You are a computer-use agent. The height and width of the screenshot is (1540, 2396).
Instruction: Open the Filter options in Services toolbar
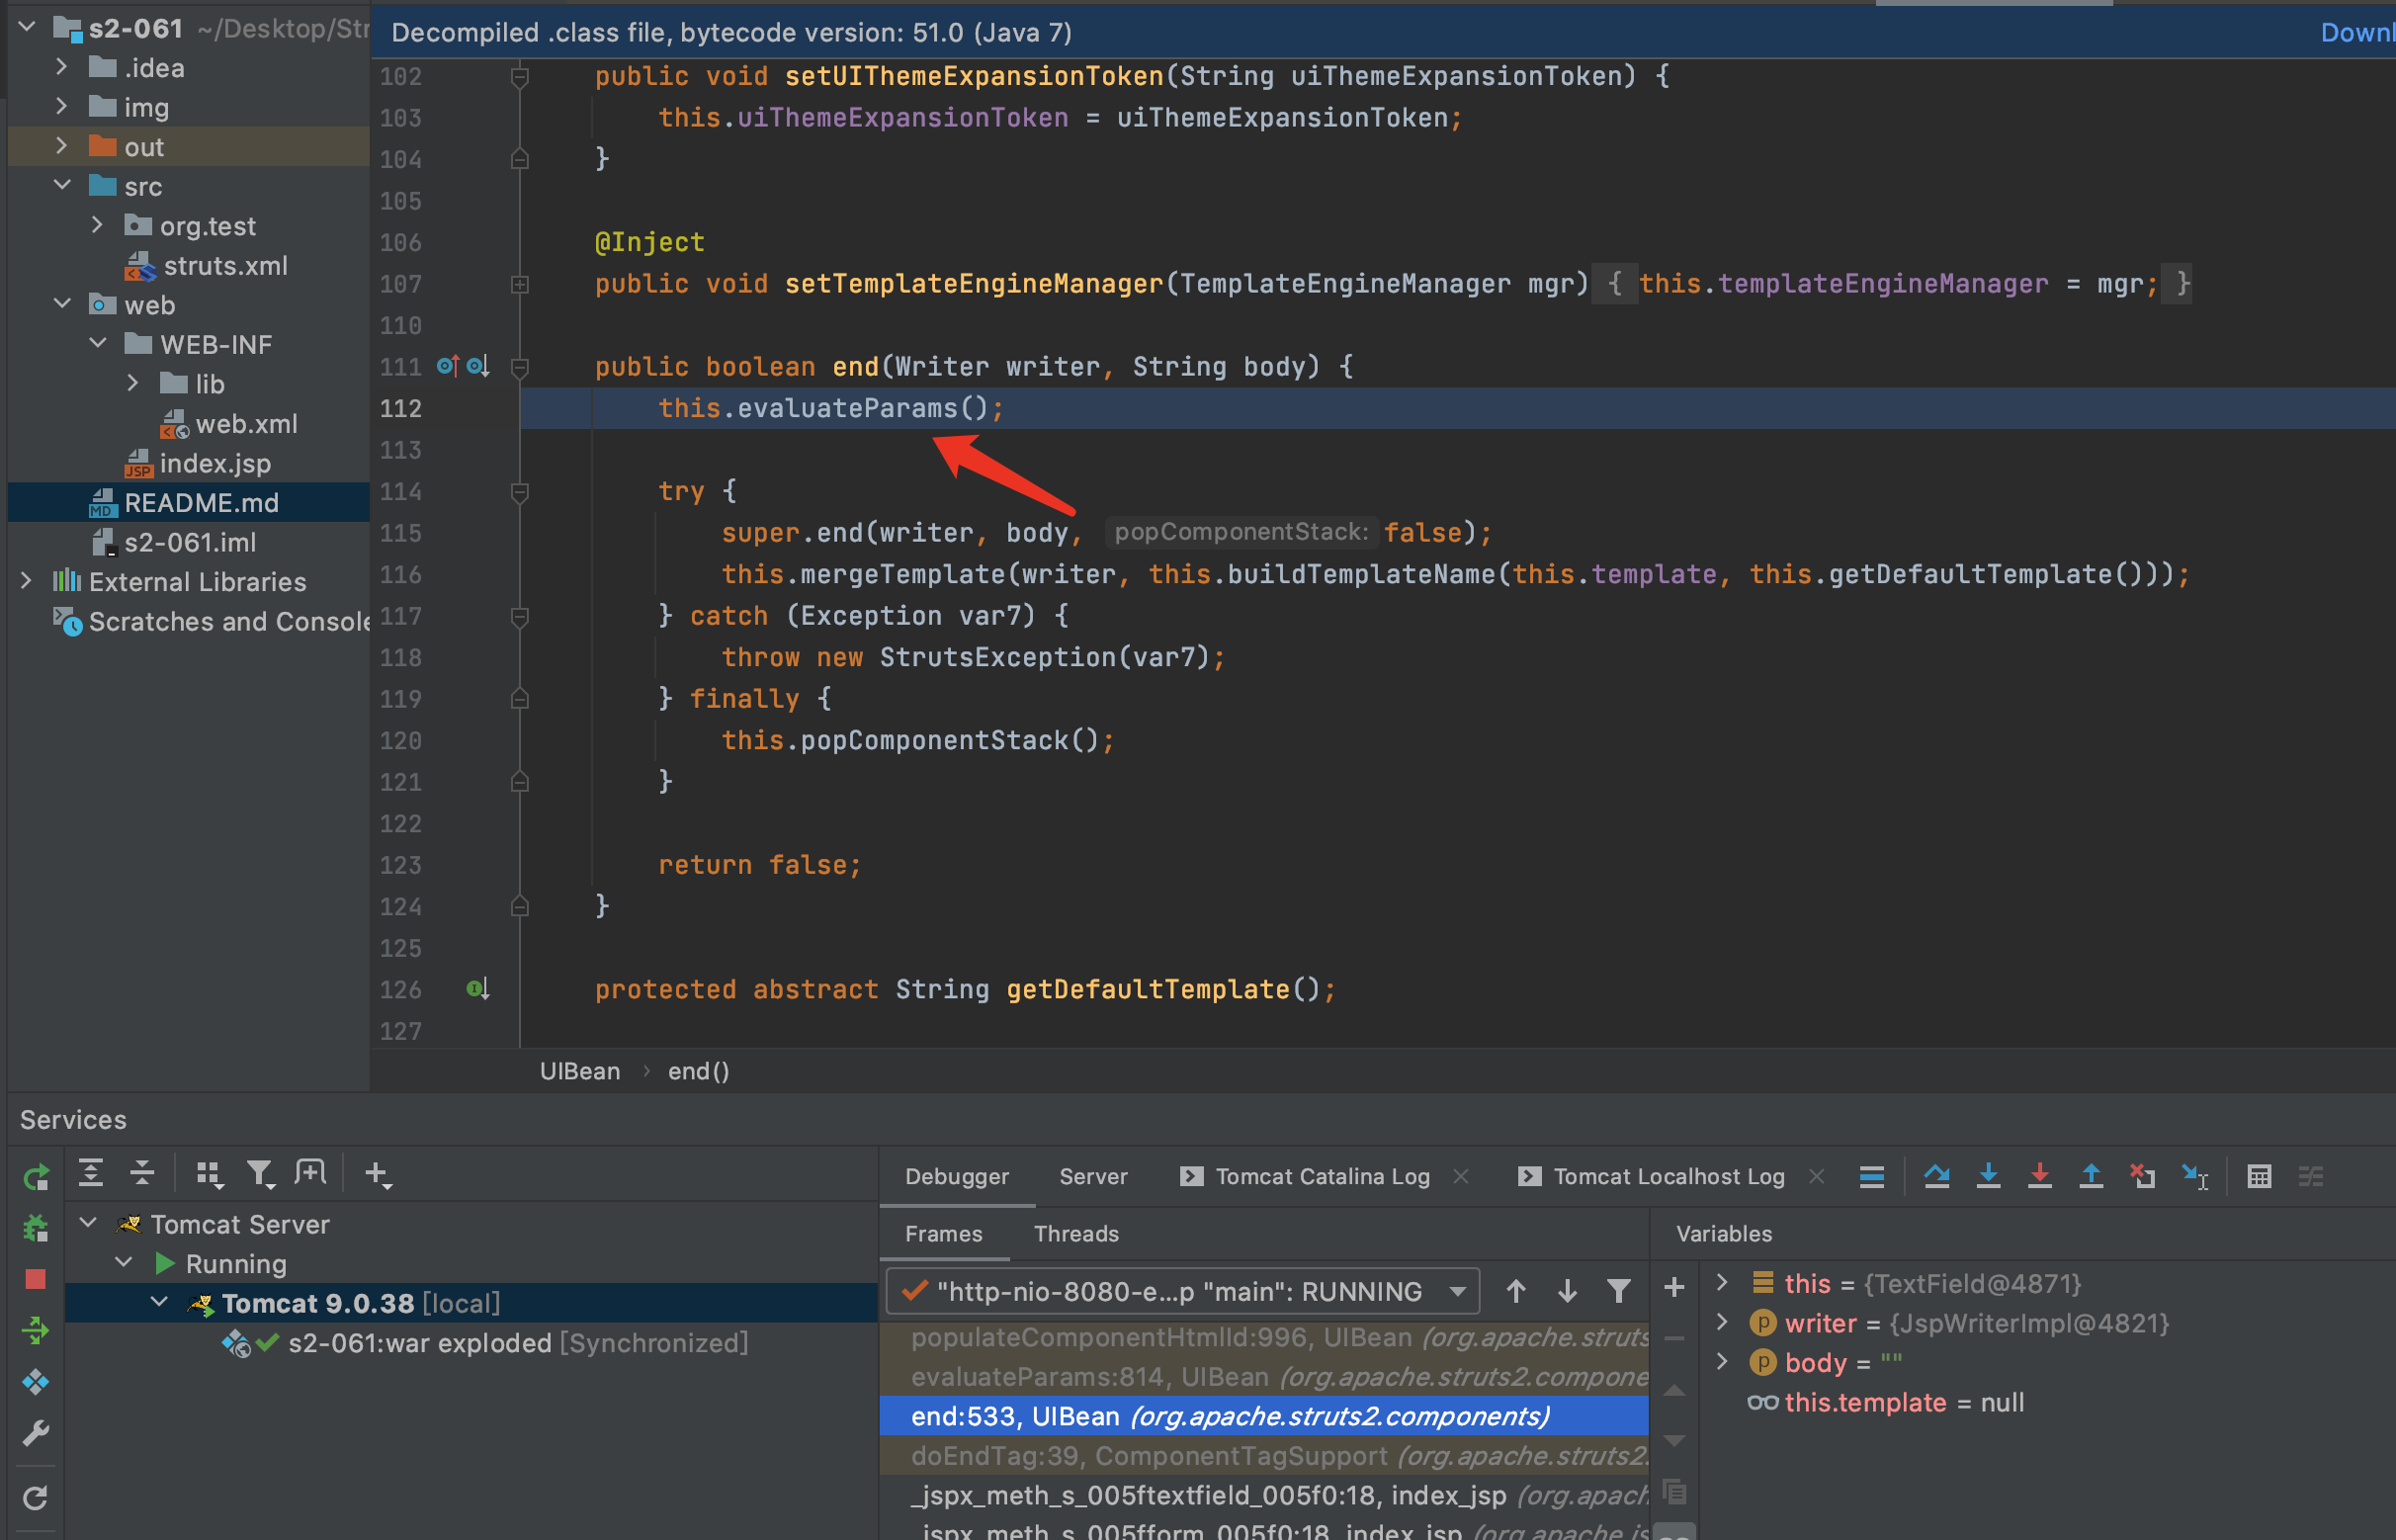(x=261, y=1174)
